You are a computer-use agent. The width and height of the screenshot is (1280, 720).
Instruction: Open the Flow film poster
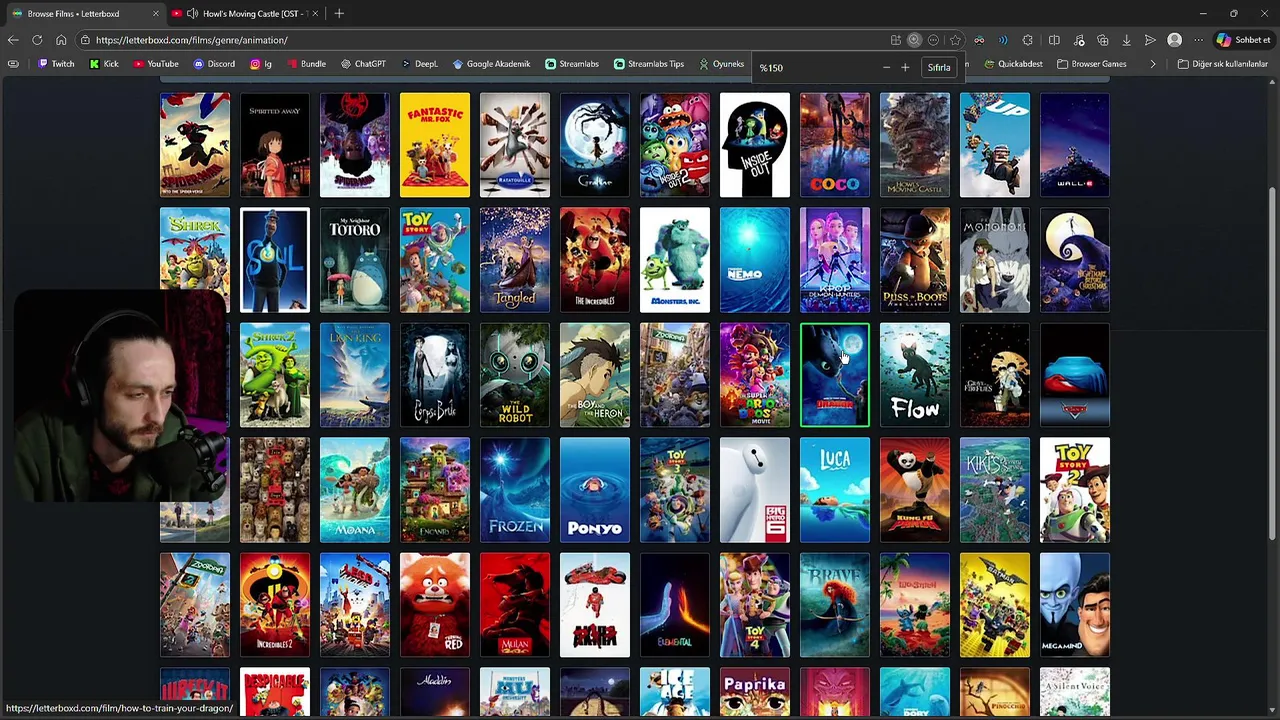point(915,375)
